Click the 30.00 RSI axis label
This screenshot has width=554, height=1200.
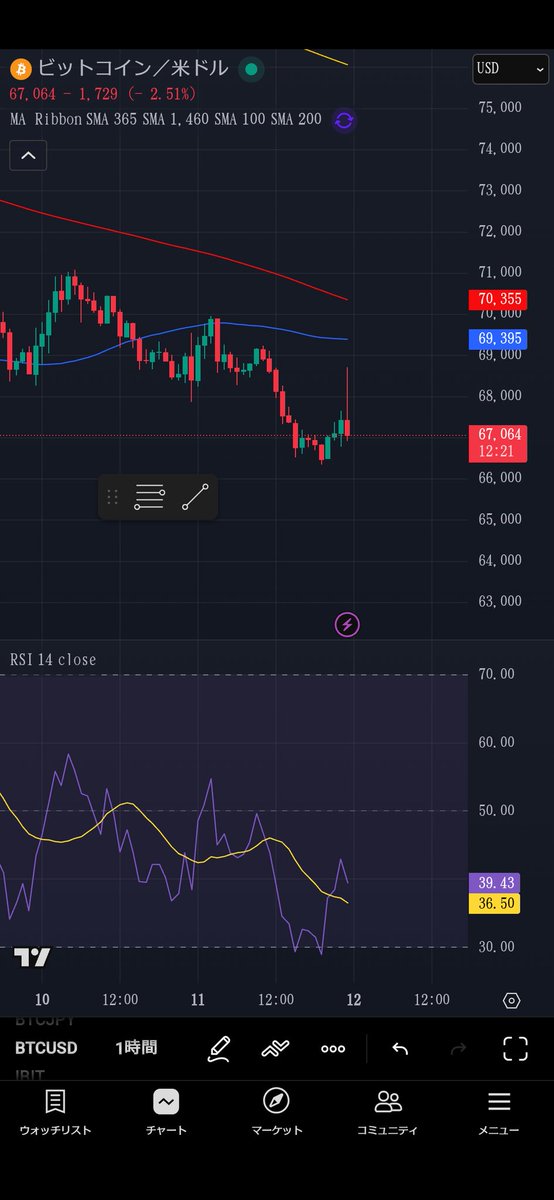coord(496,946)
